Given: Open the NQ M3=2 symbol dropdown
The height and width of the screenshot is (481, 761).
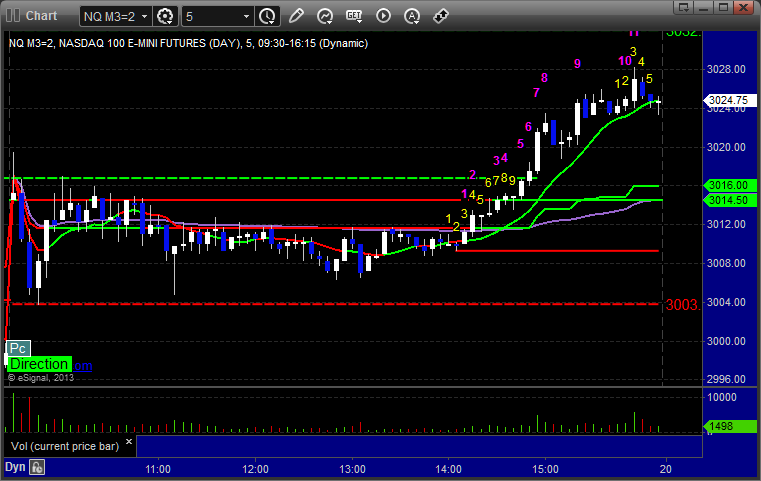Looking at the screenshot, I should (x=144, y=17).
